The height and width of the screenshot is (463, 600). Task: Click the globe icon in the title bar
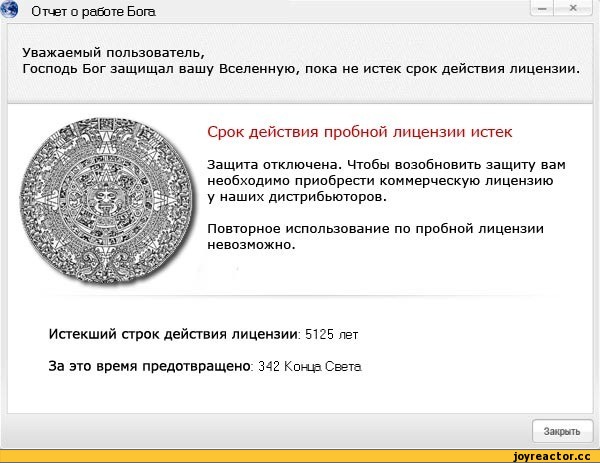12,10
